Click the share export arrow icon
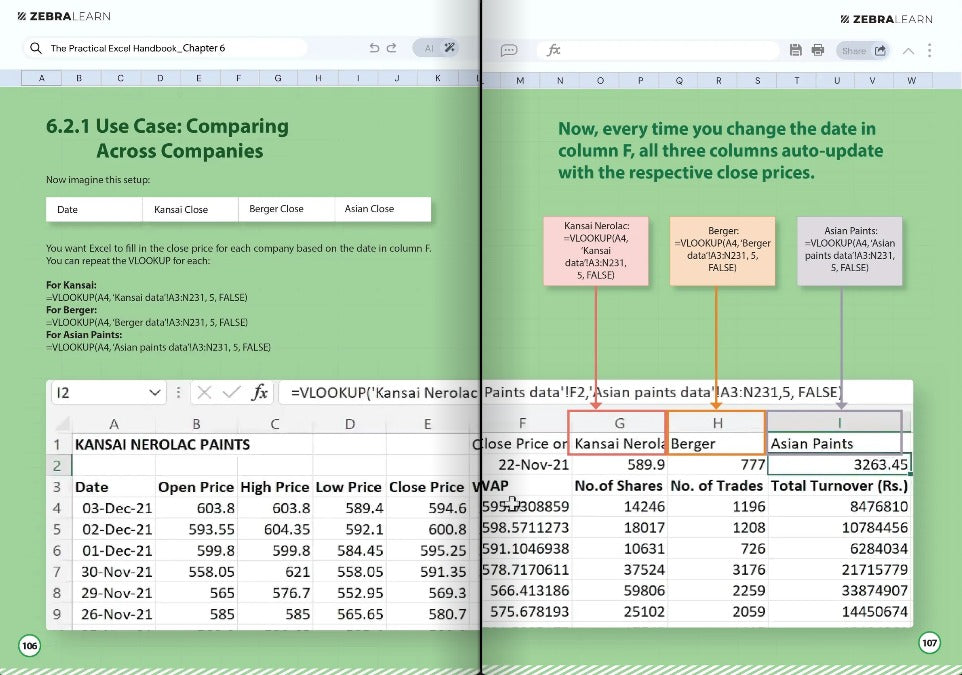This screenshot has height=675, width=962. pyautogui.click(x=880, y=50)
